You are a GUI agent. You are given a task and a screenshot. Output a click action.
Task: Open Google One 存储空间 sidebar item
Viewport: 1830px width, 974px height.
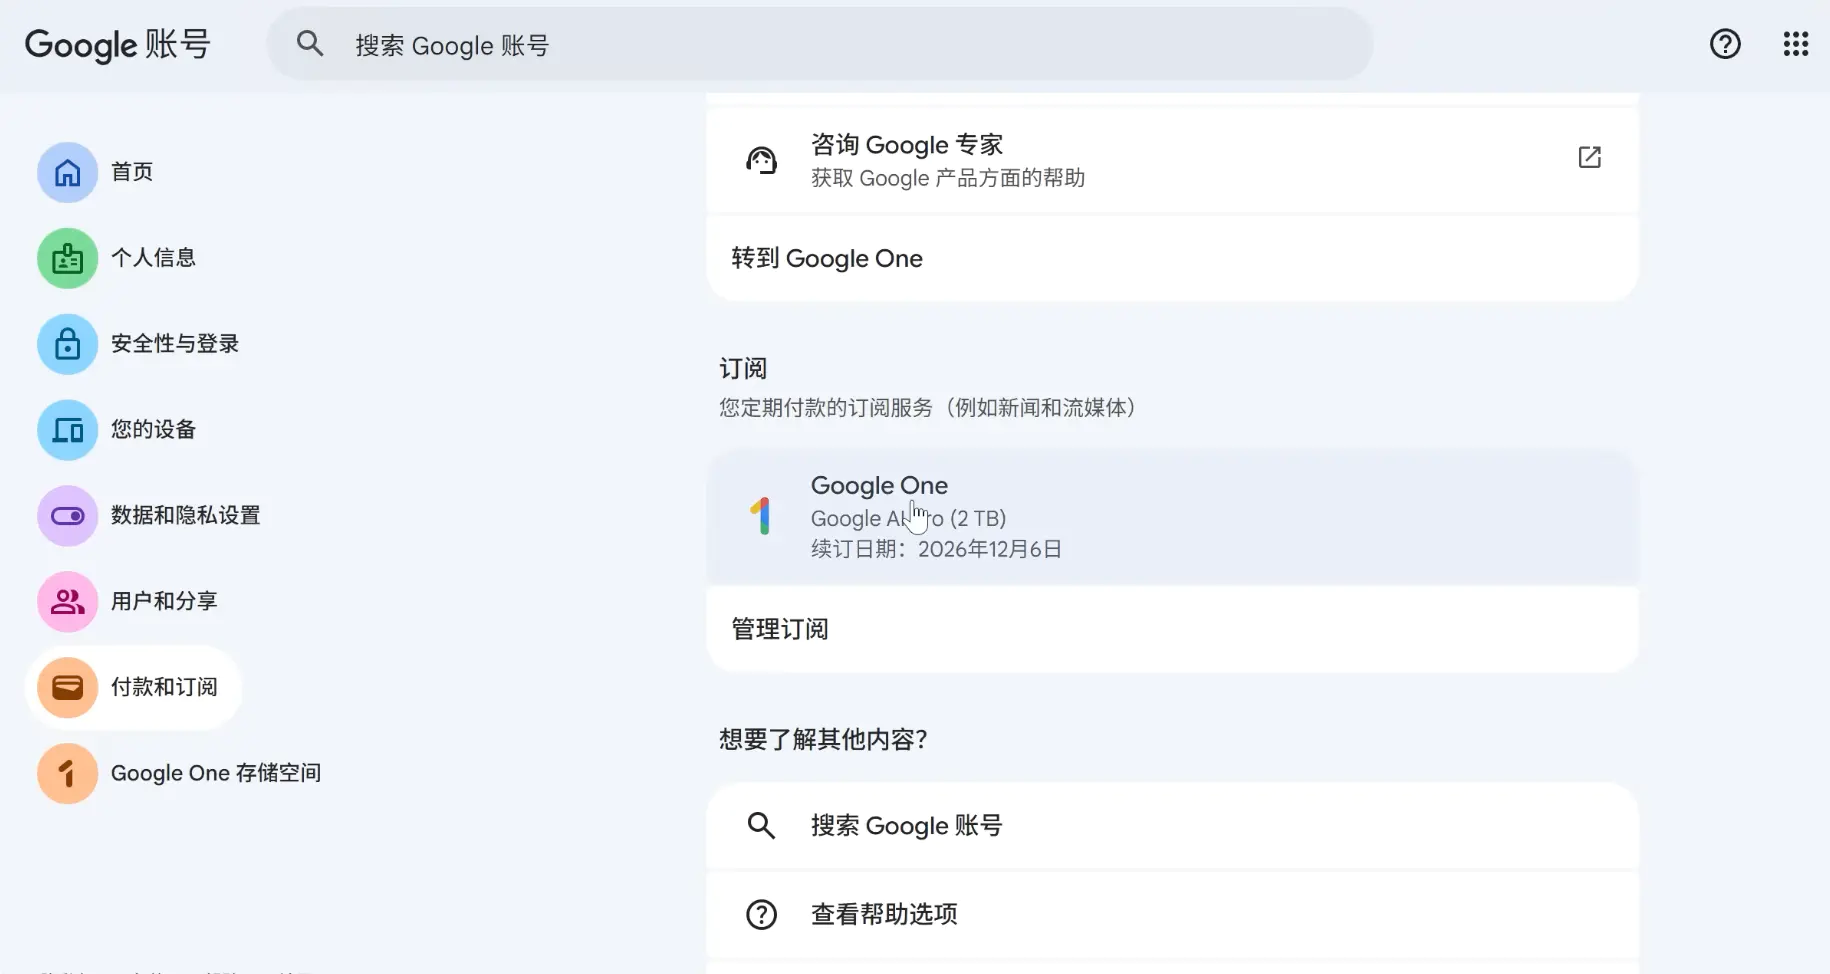click(215, 773)
